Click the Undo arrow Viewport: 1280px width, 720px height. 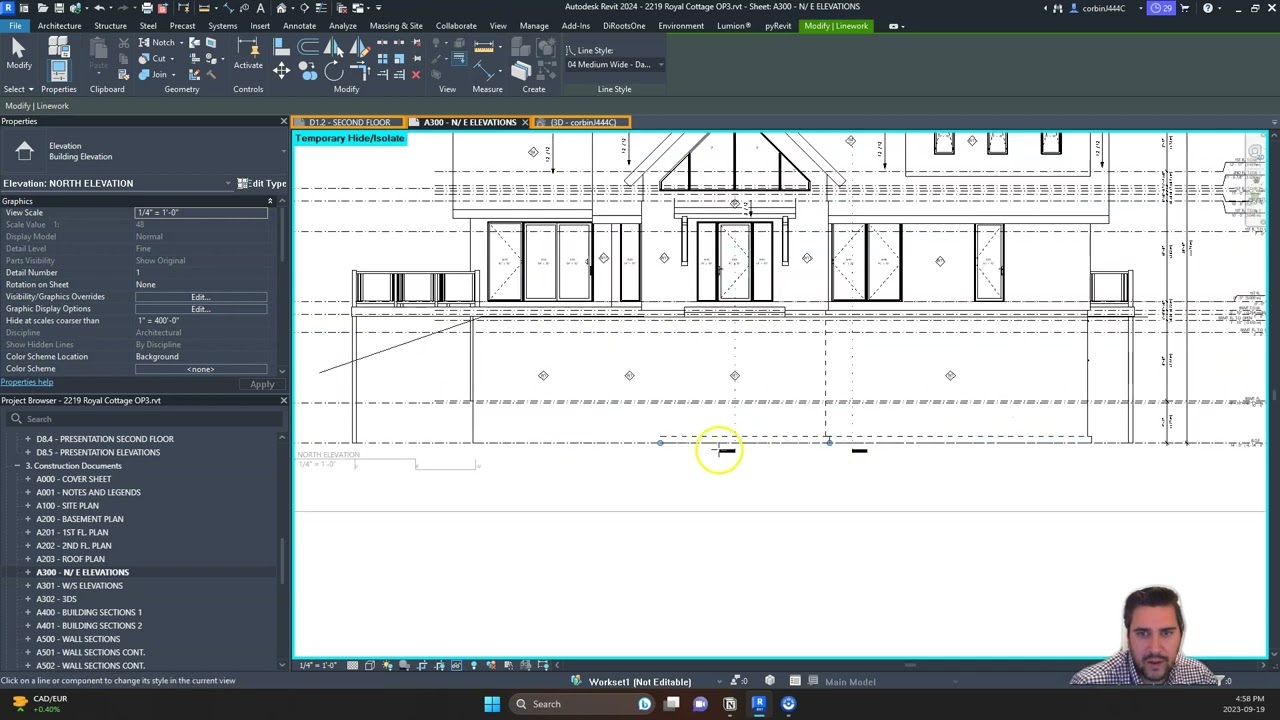[x=99, y=7]
